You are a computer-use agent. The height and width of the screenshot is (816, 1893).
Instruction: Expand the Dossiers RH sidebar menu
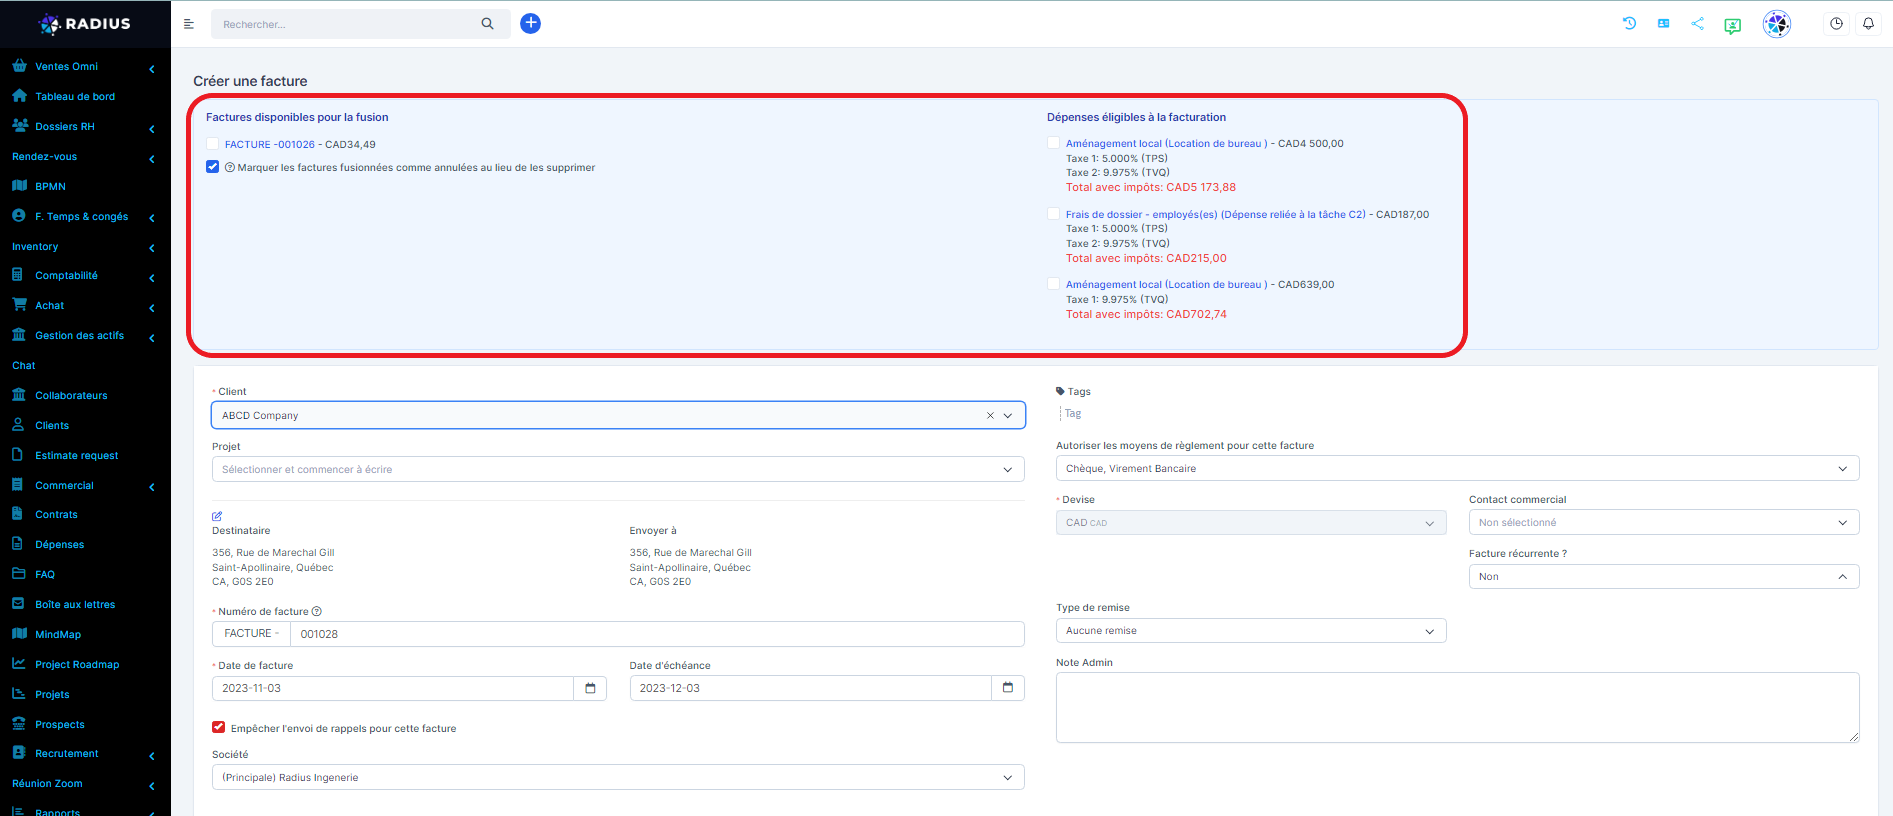(85, 126)
